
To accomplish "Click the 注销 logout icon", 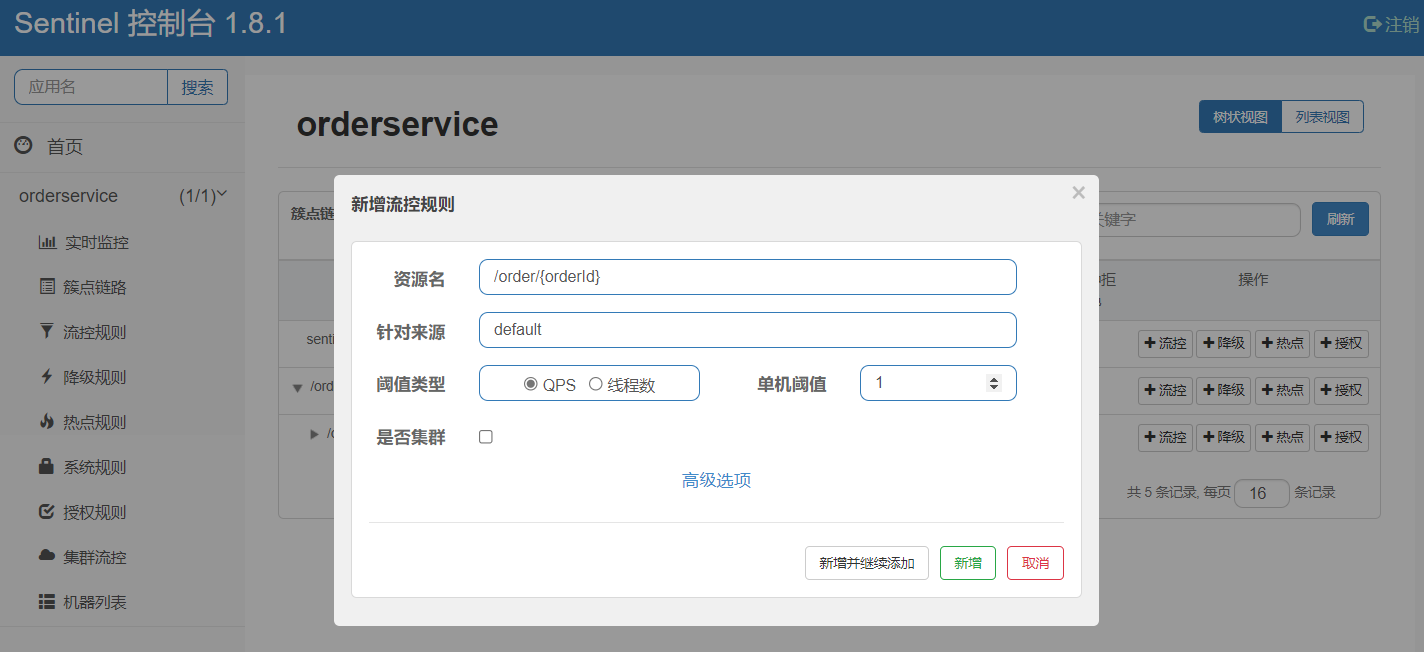I will click(x=1372, y=24).
